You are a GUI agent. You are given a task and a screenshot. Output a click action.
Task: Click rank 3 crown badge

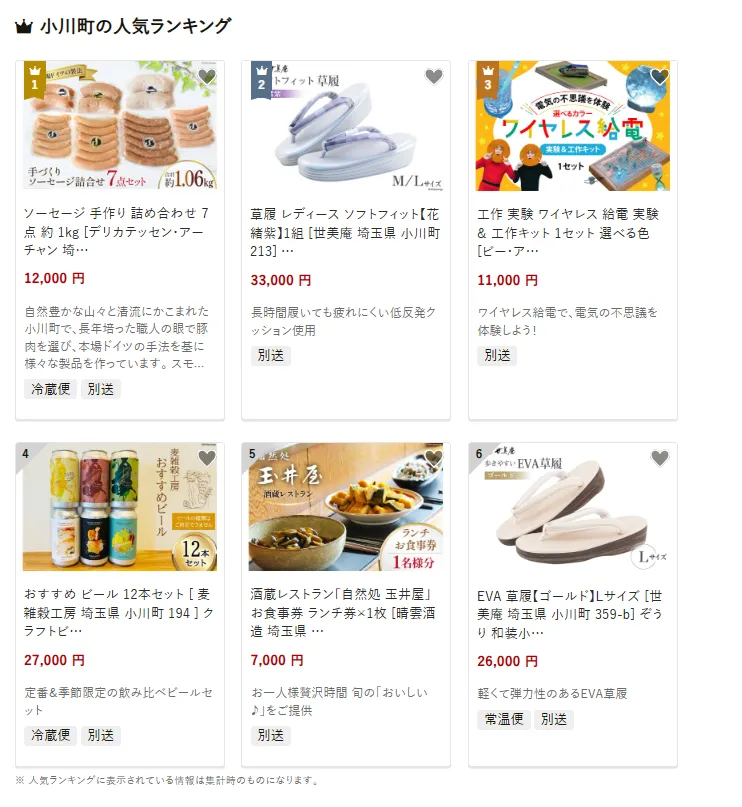[487, 80]
